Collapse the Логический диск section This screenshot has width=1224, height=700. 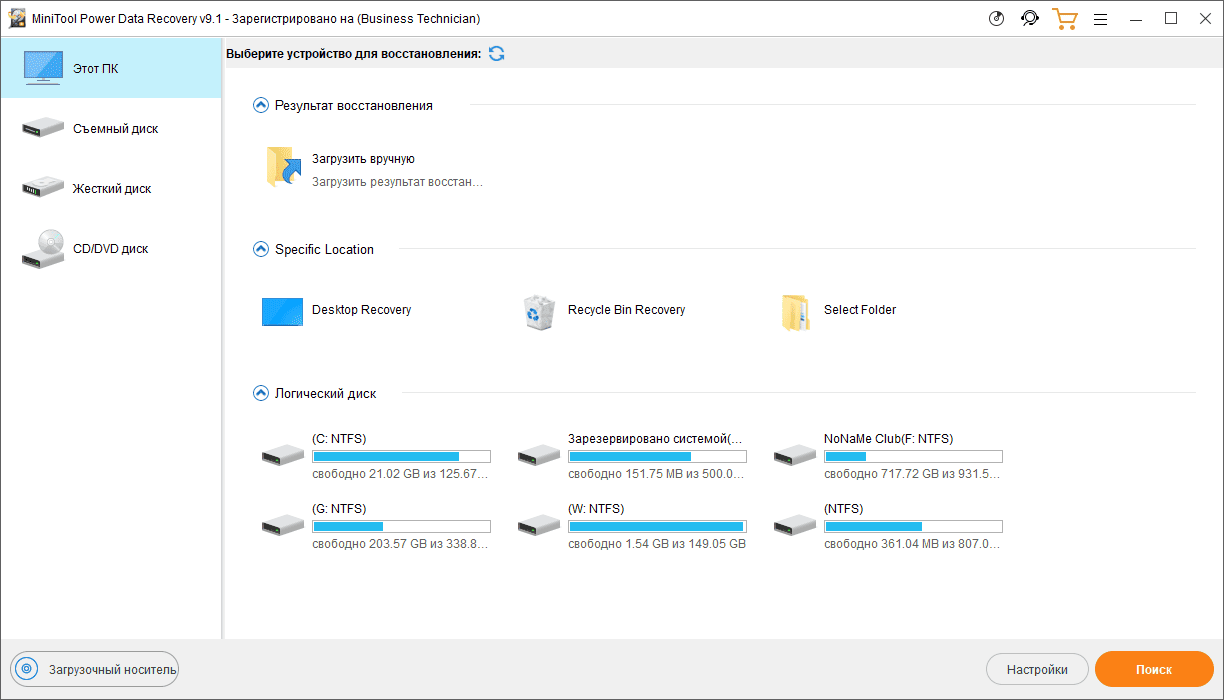[261, 393]
